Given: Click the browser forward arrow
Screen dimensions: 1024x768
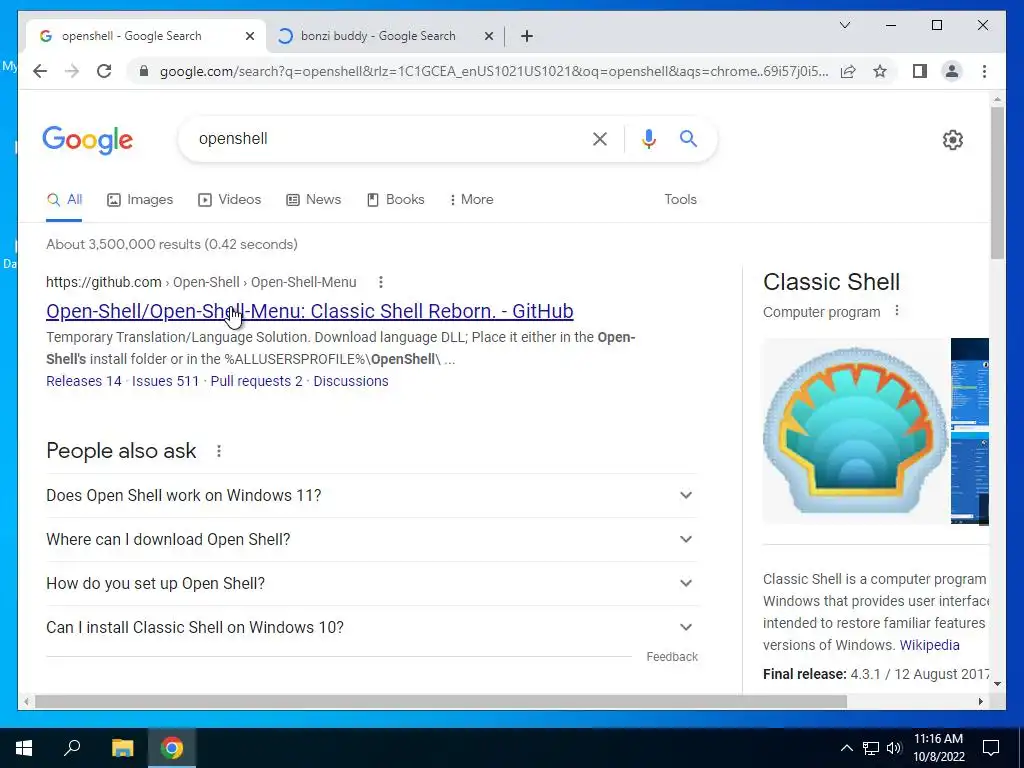Looking at the screenshot, I should (72, 71).
